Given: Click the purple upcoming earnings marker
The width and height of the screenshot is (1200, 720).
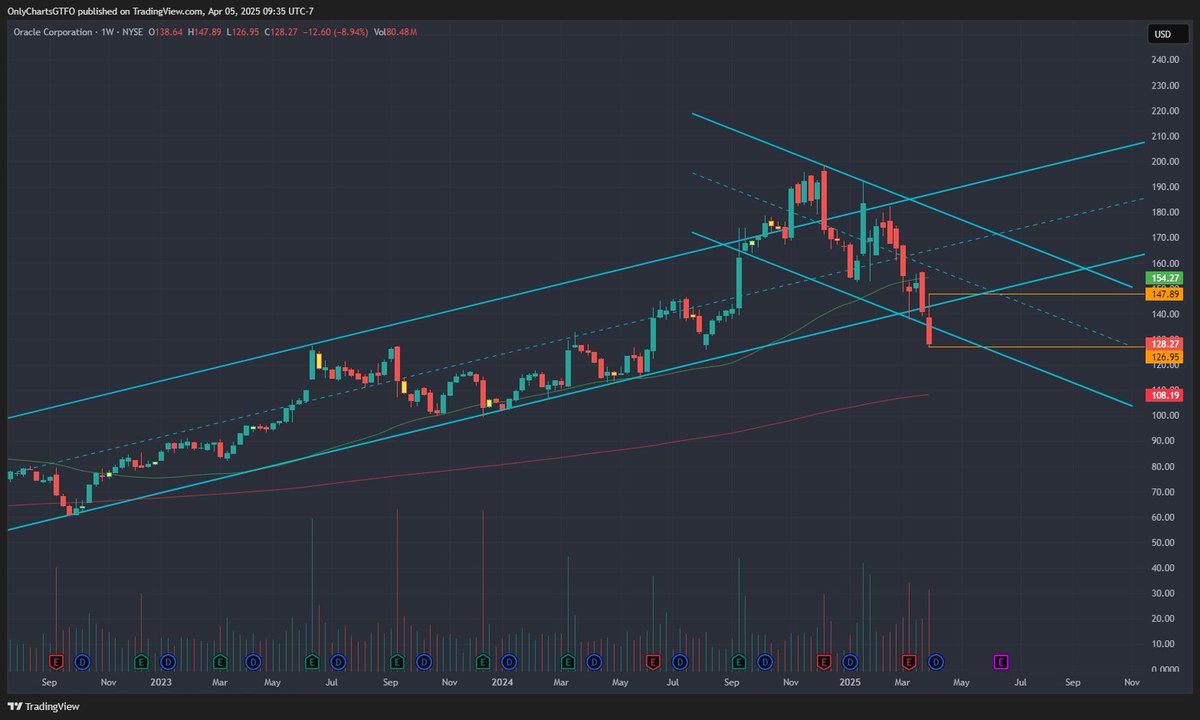Looking at the screenshot, I should coord(999,661).
